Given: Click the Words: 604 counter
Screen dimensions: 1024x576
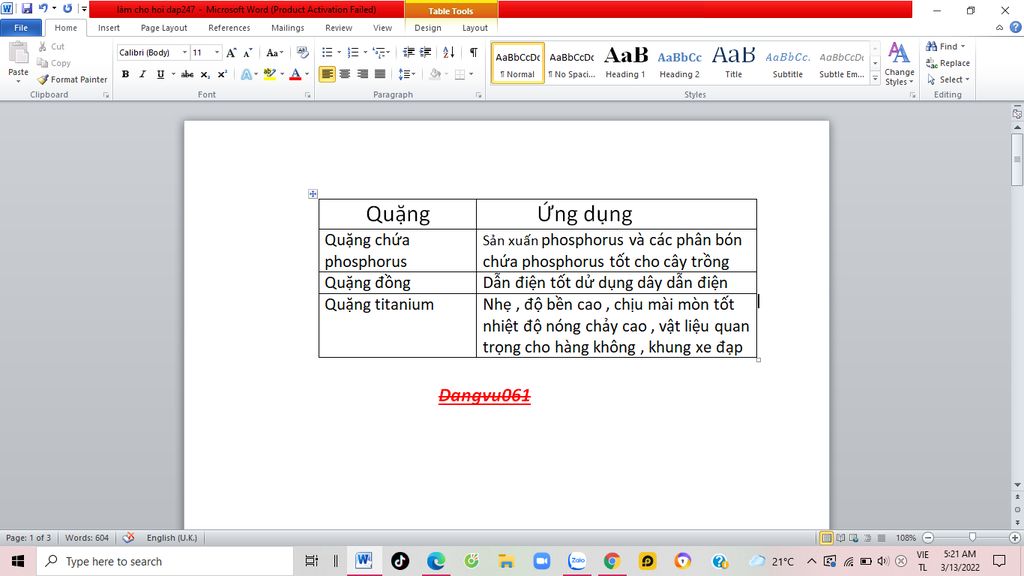Looking at the screenshot, I should click(x=87, y=538).
